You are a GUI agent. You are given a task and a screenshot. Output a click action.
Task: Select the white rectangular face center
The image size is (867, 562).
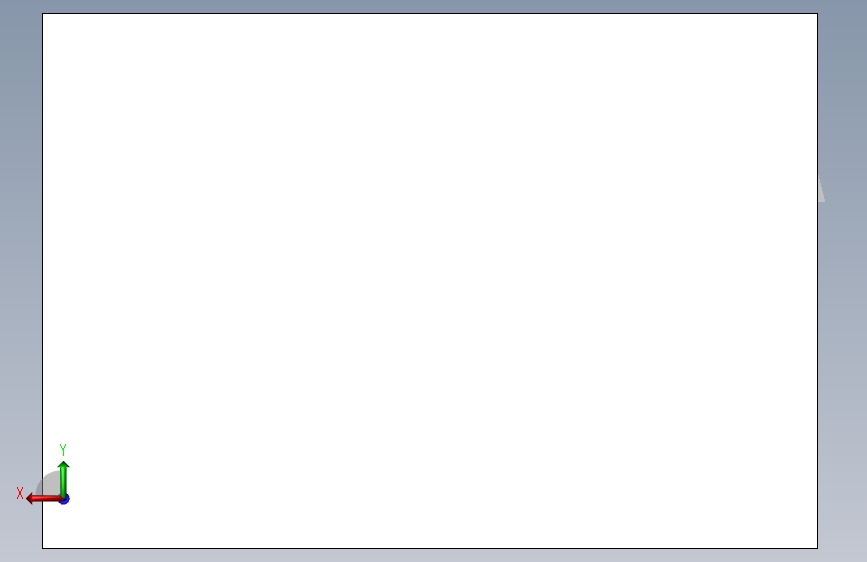pyautogui.click(x=430, y=281)
